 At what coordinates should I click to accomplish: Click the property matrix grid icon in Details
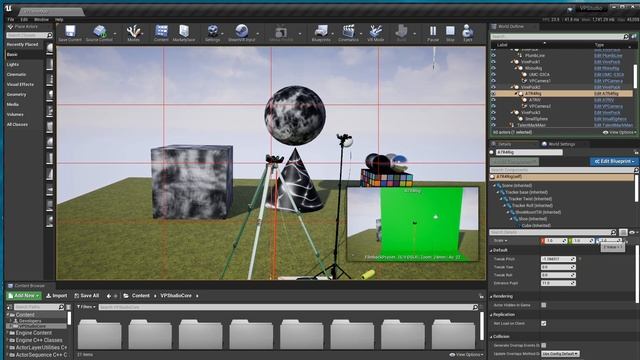[623, 232]
